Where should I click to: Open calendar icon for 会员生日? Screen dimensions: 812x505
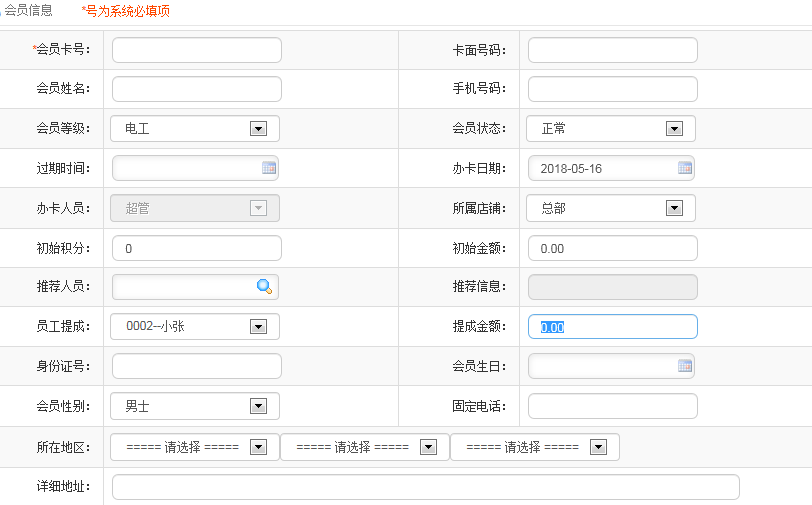click(685, 366)
